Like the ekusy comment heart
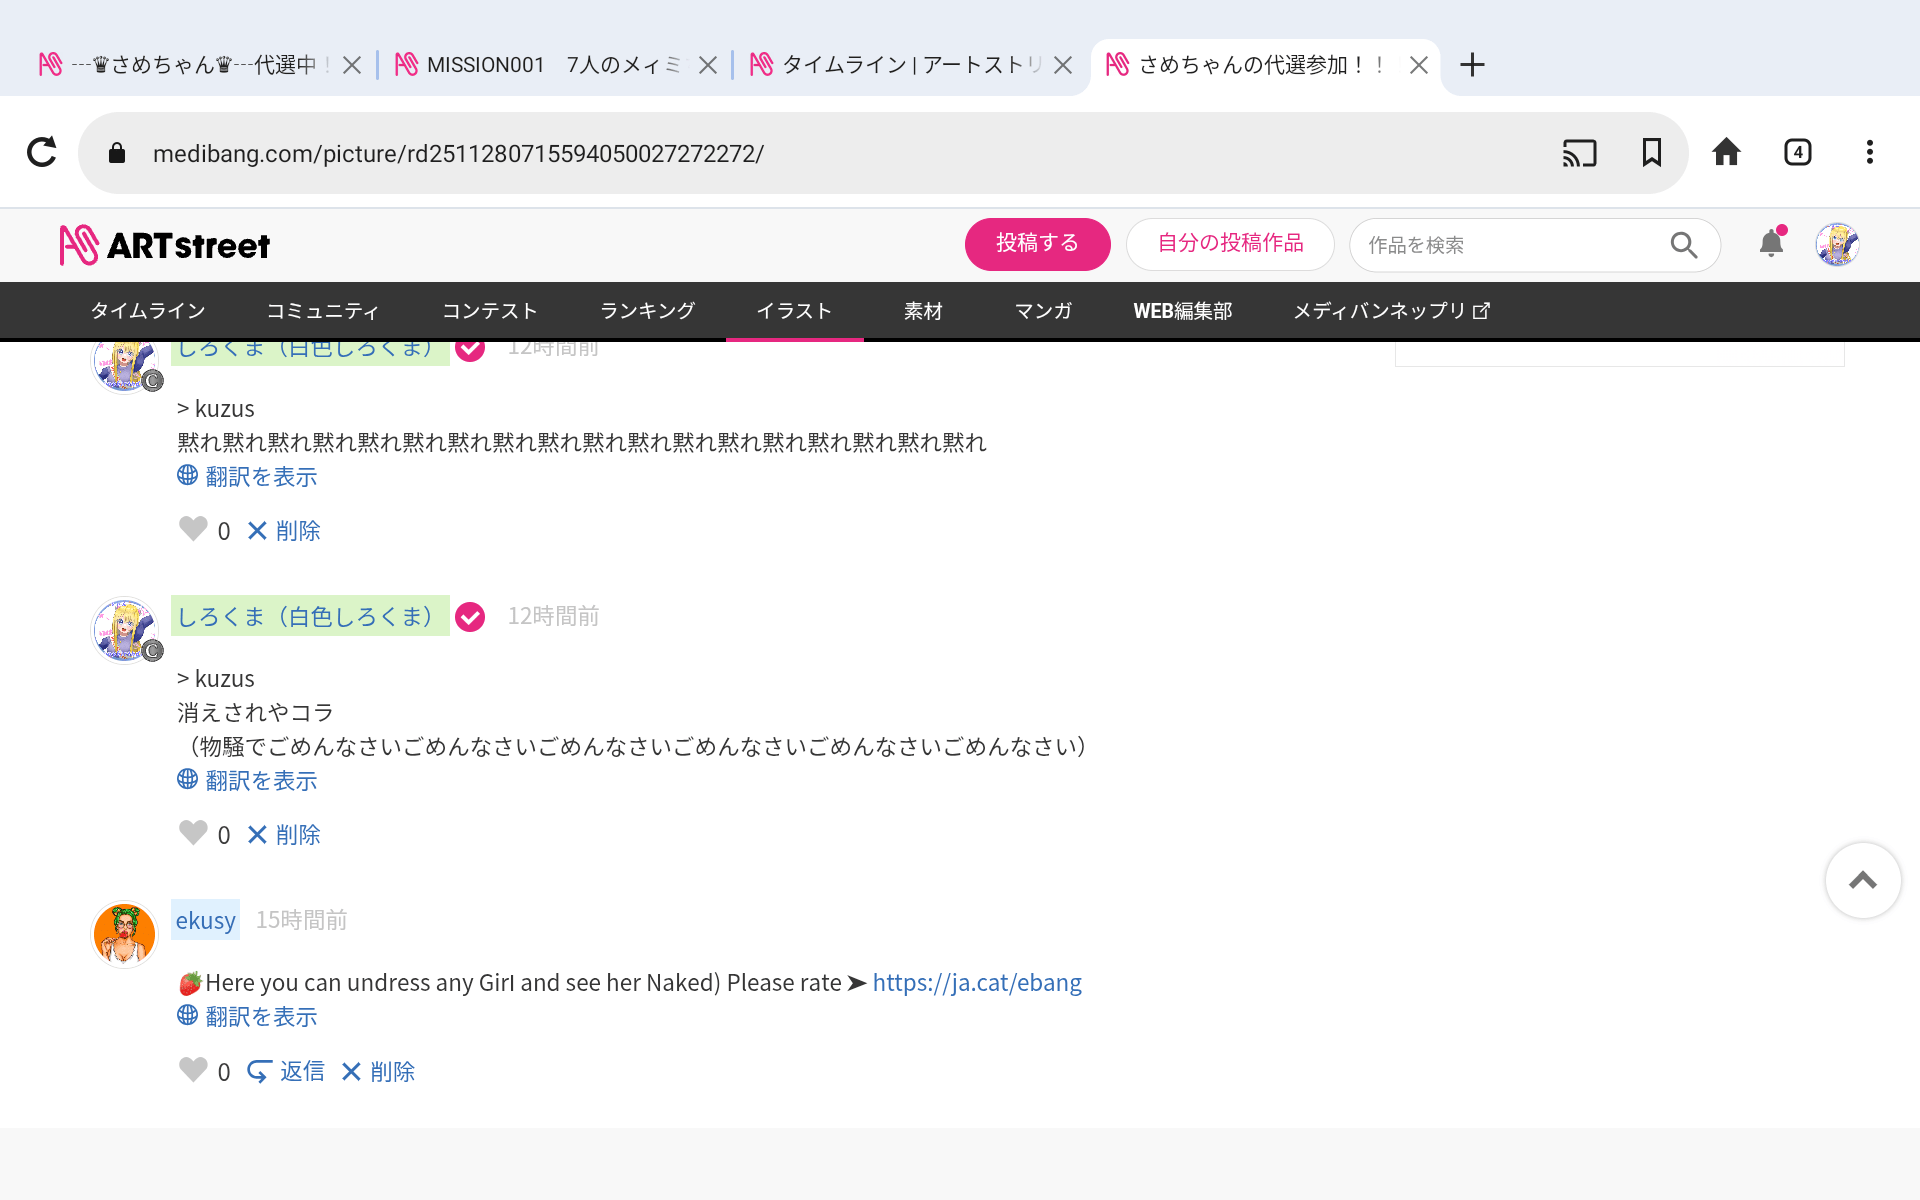 coord(193,1070)
